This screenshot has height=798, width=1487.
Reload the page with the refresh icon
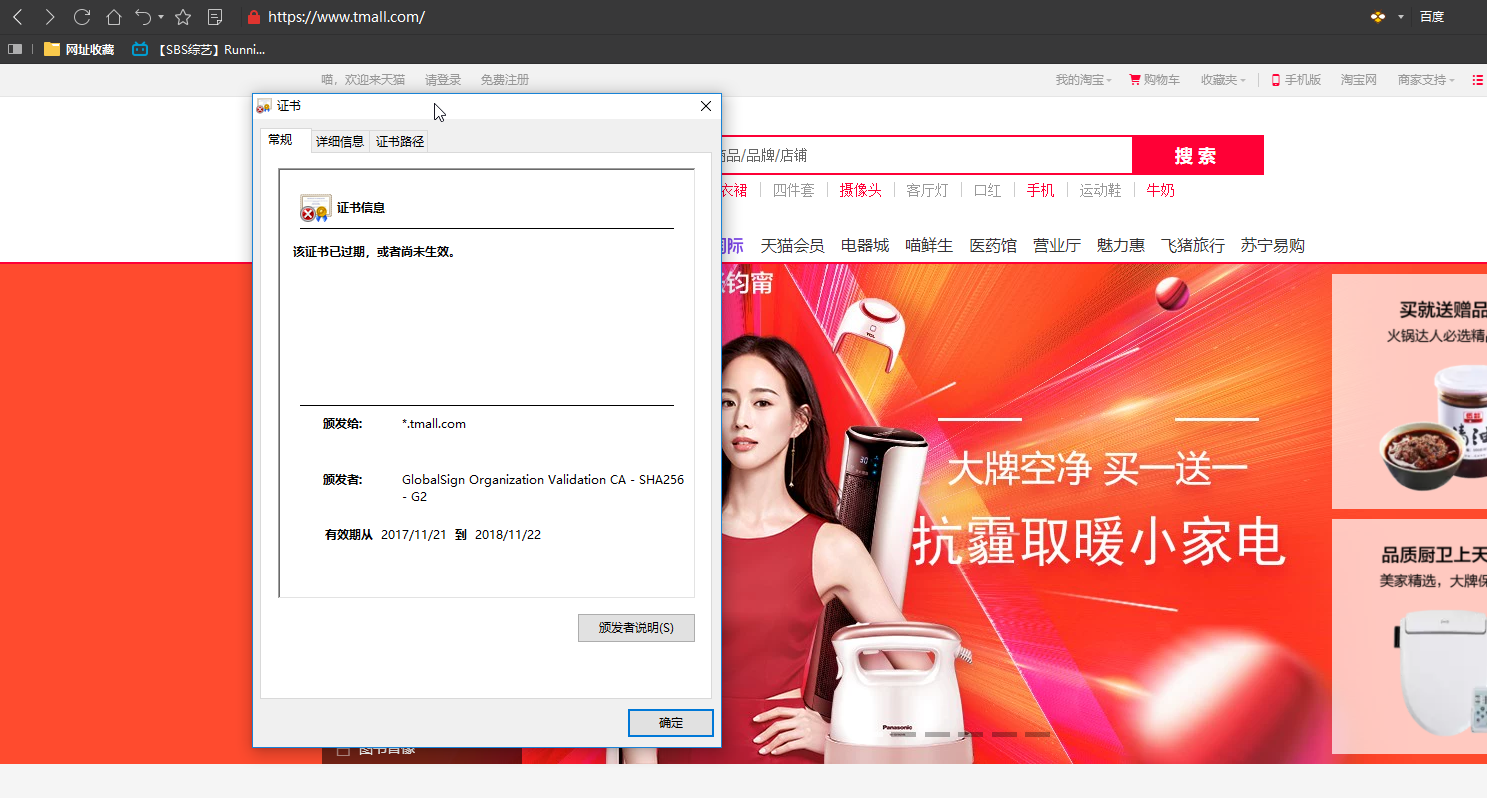point(82,17)
